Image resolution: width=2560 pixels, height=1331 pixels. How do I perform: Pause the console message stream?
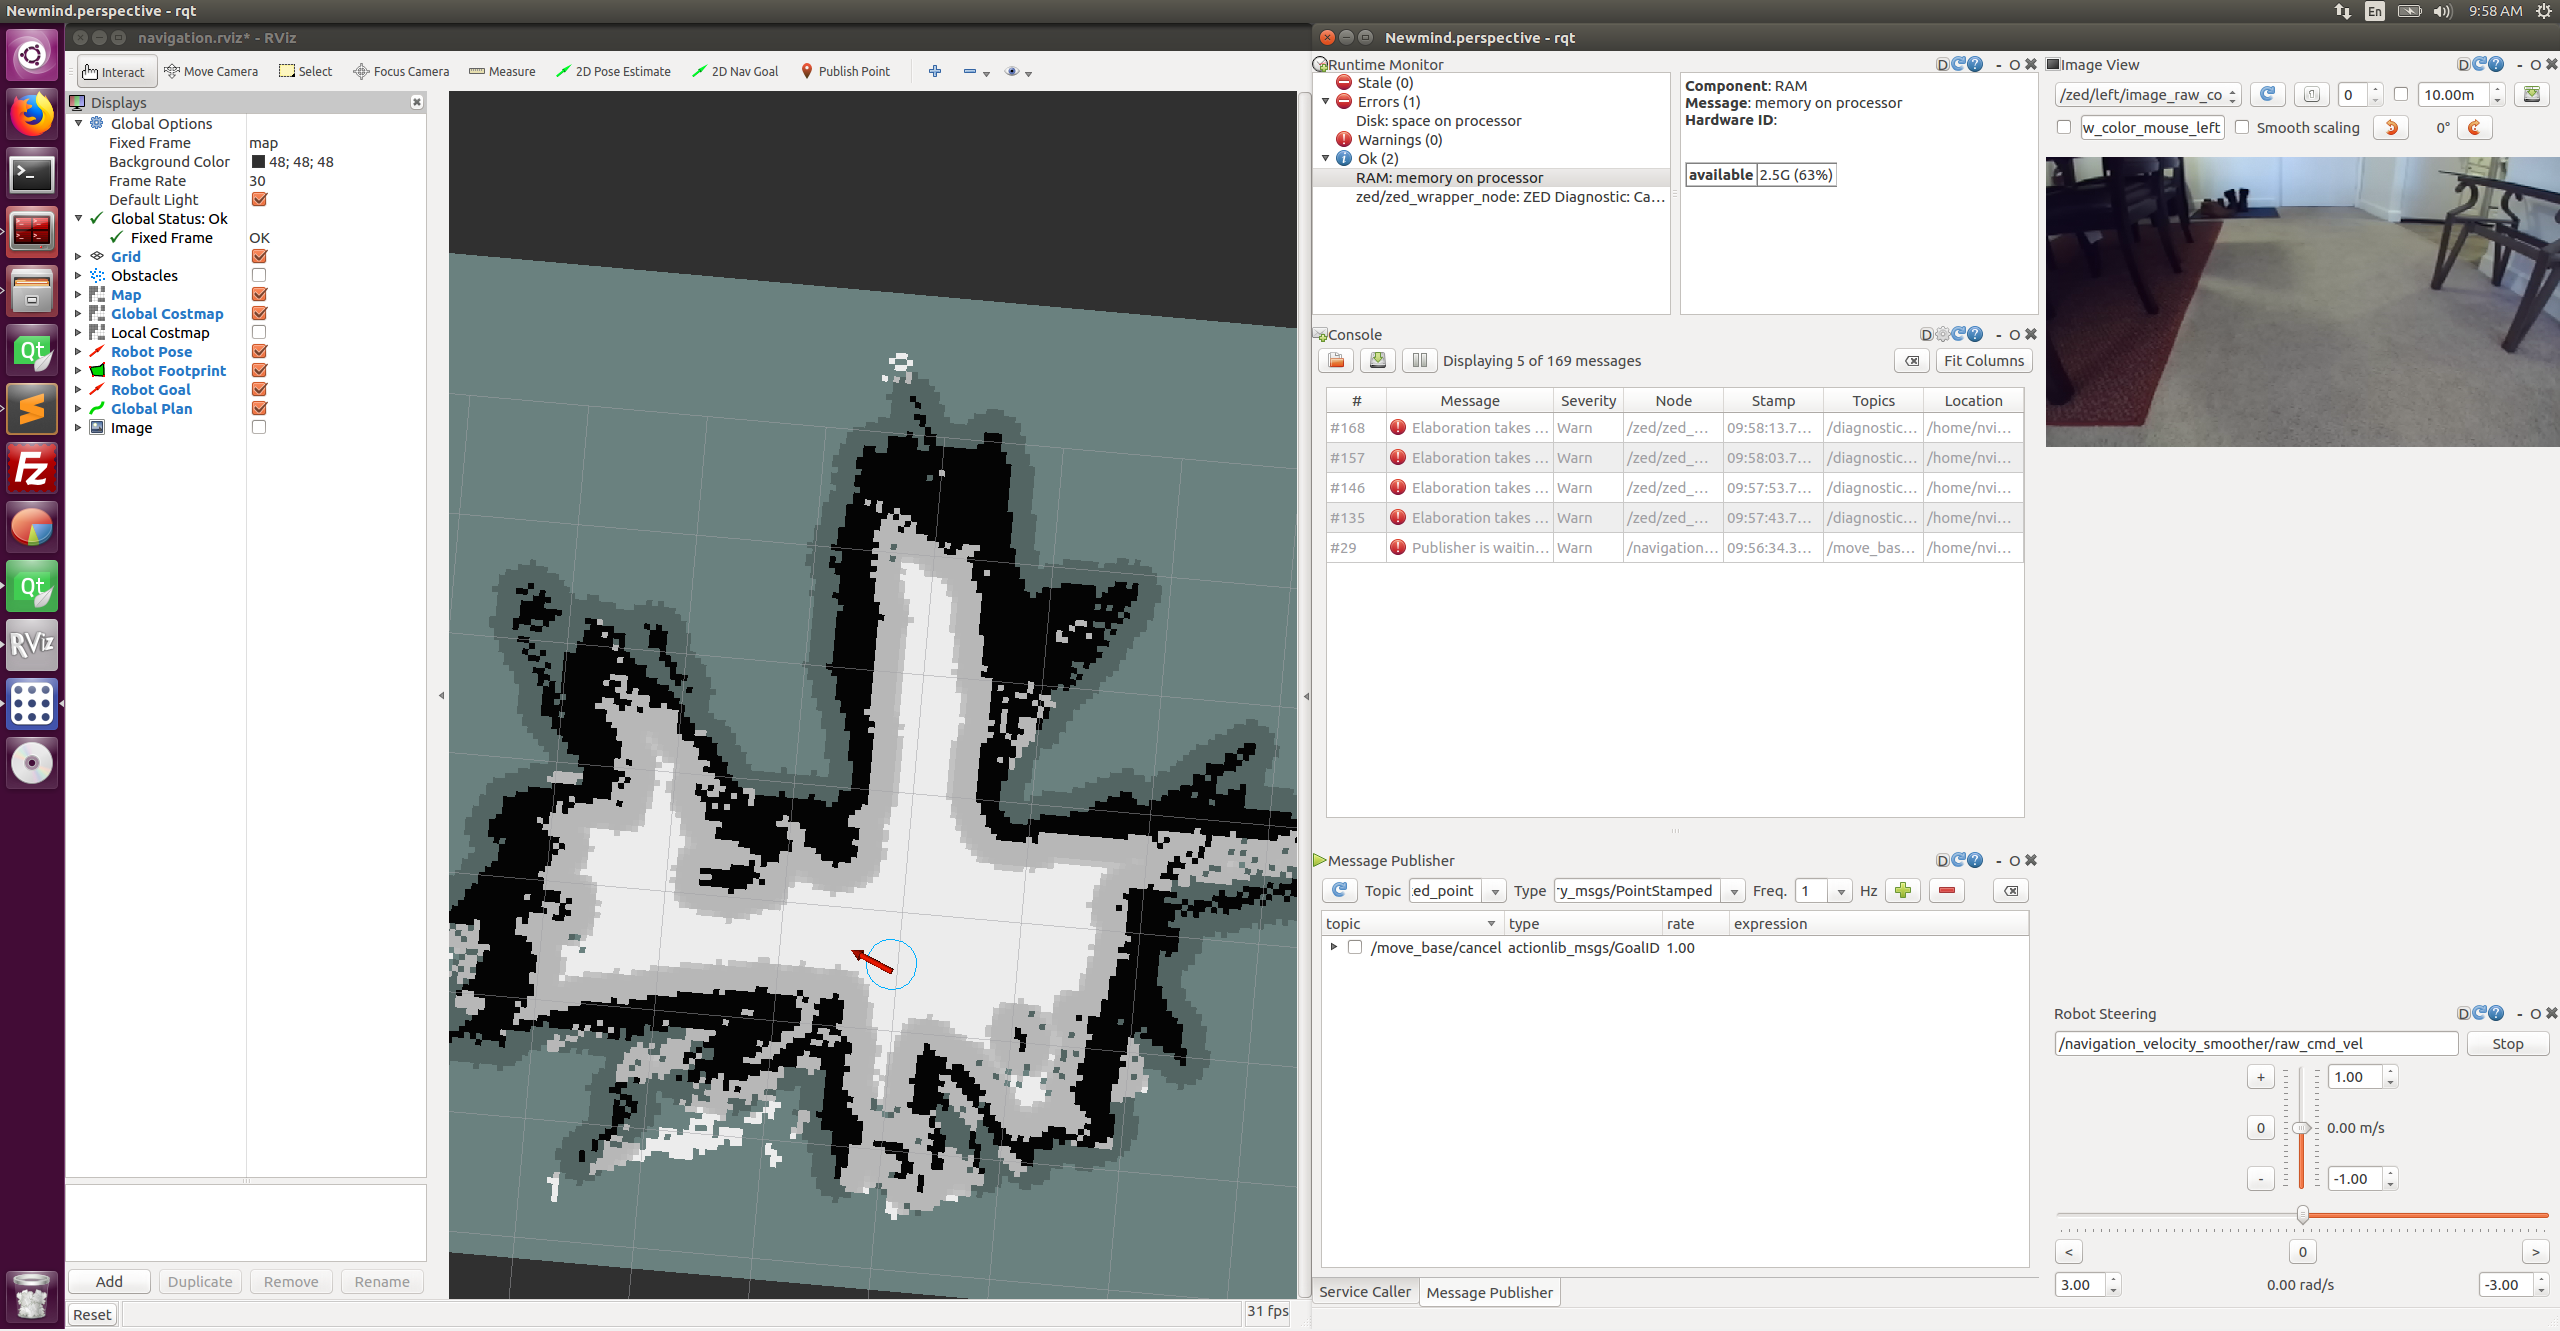[x=1419, y=361]
